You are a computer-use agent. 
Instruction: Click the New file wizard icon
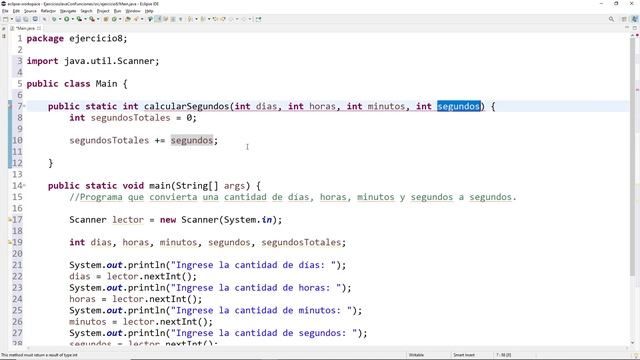[5, 19]
